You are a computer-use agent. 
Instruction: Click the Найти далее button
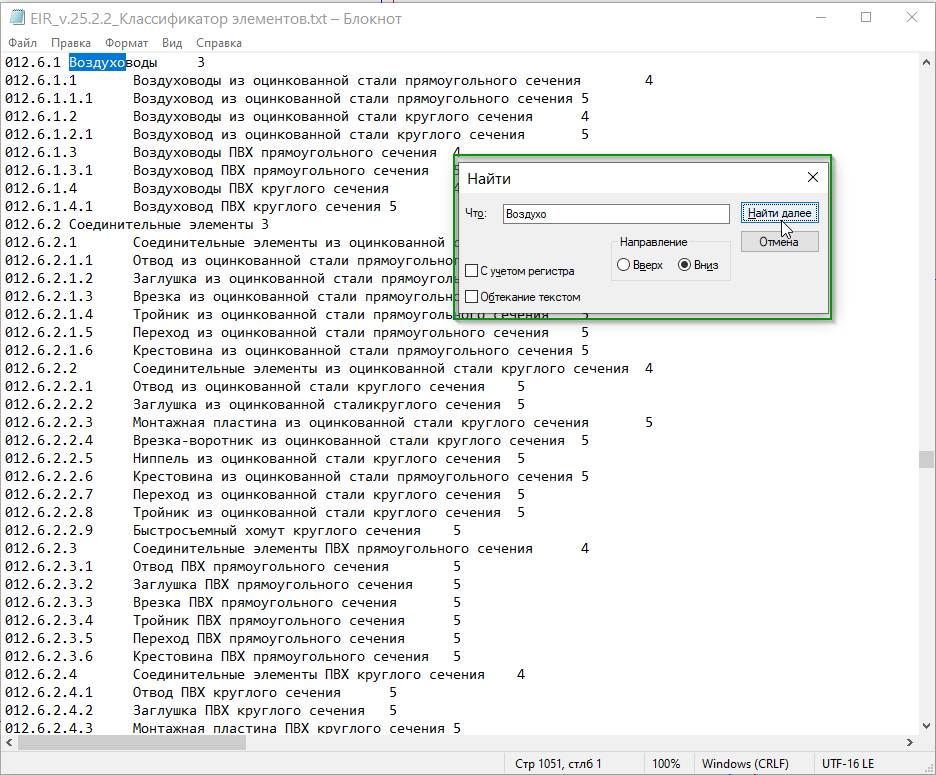click(780, 213)
